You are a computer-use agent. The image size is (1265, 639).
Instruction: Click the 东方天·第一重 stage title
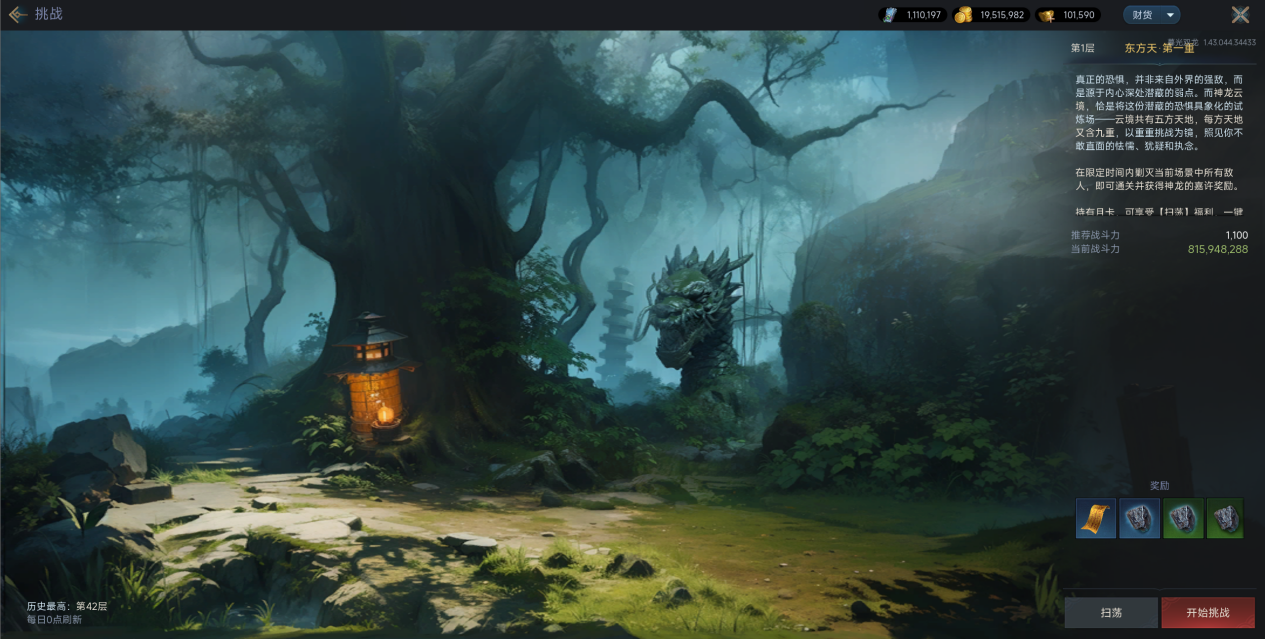pyautogui.click(x=1159, y=48)
